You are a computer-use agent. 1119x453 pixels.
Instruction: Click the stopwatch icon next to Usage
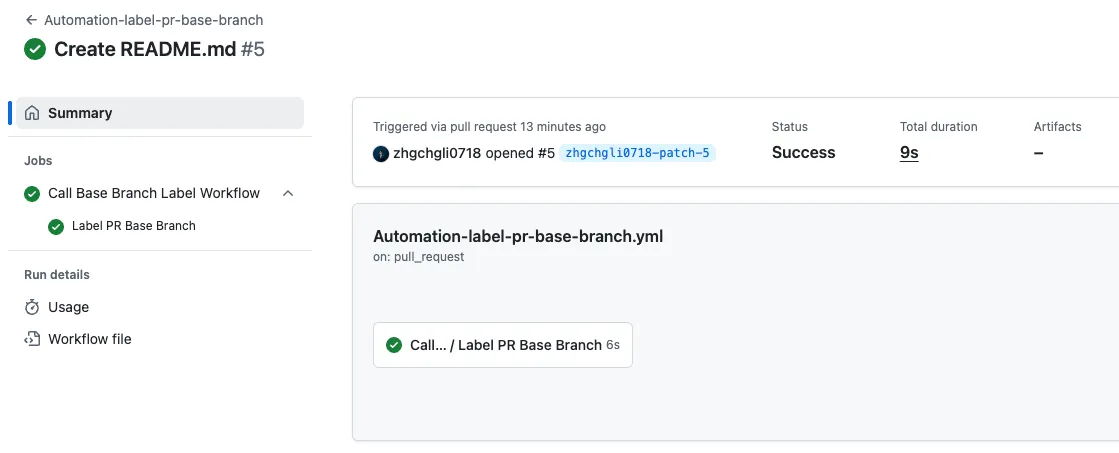(x=32, y=307)
